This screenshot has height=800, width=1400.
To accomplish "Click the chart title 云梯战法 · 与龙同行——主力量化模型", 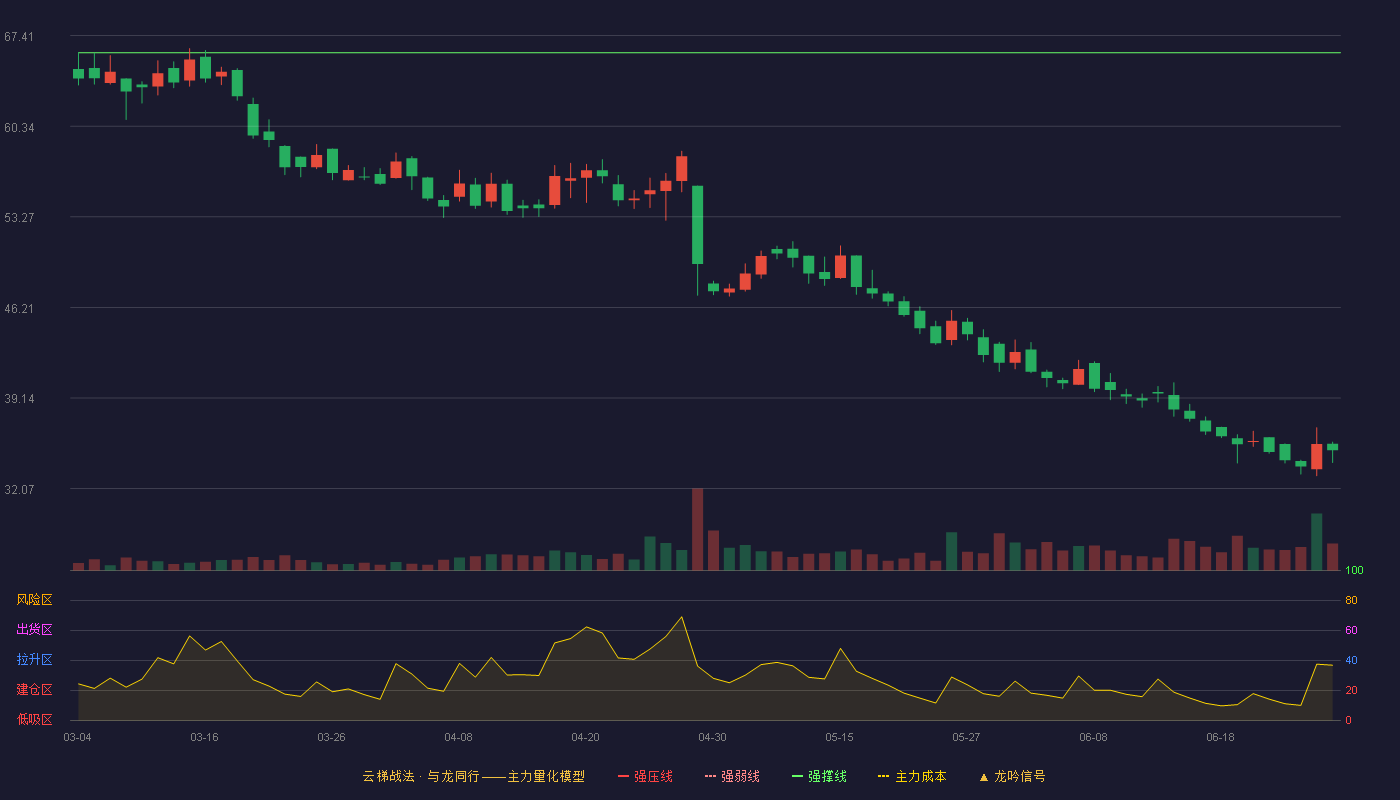I will pos(473,776).
